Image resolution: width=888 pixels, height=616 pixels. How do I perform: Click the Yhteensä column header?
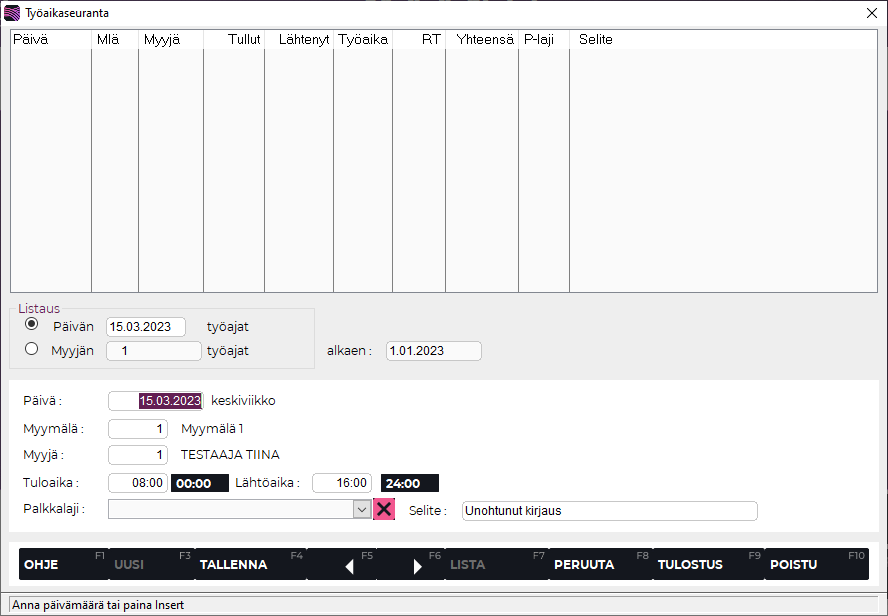coord(482,39)
